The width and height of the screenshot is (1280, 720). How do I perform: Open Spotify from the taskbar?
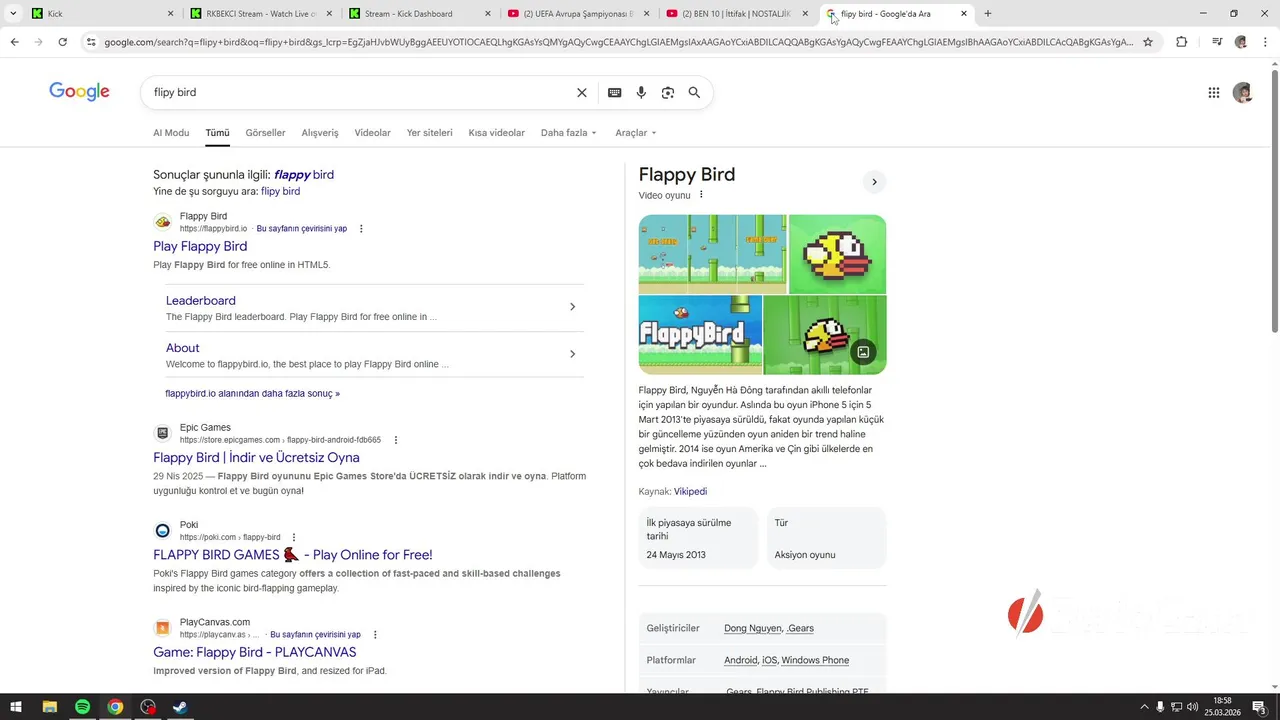click(x=82, y=707)
